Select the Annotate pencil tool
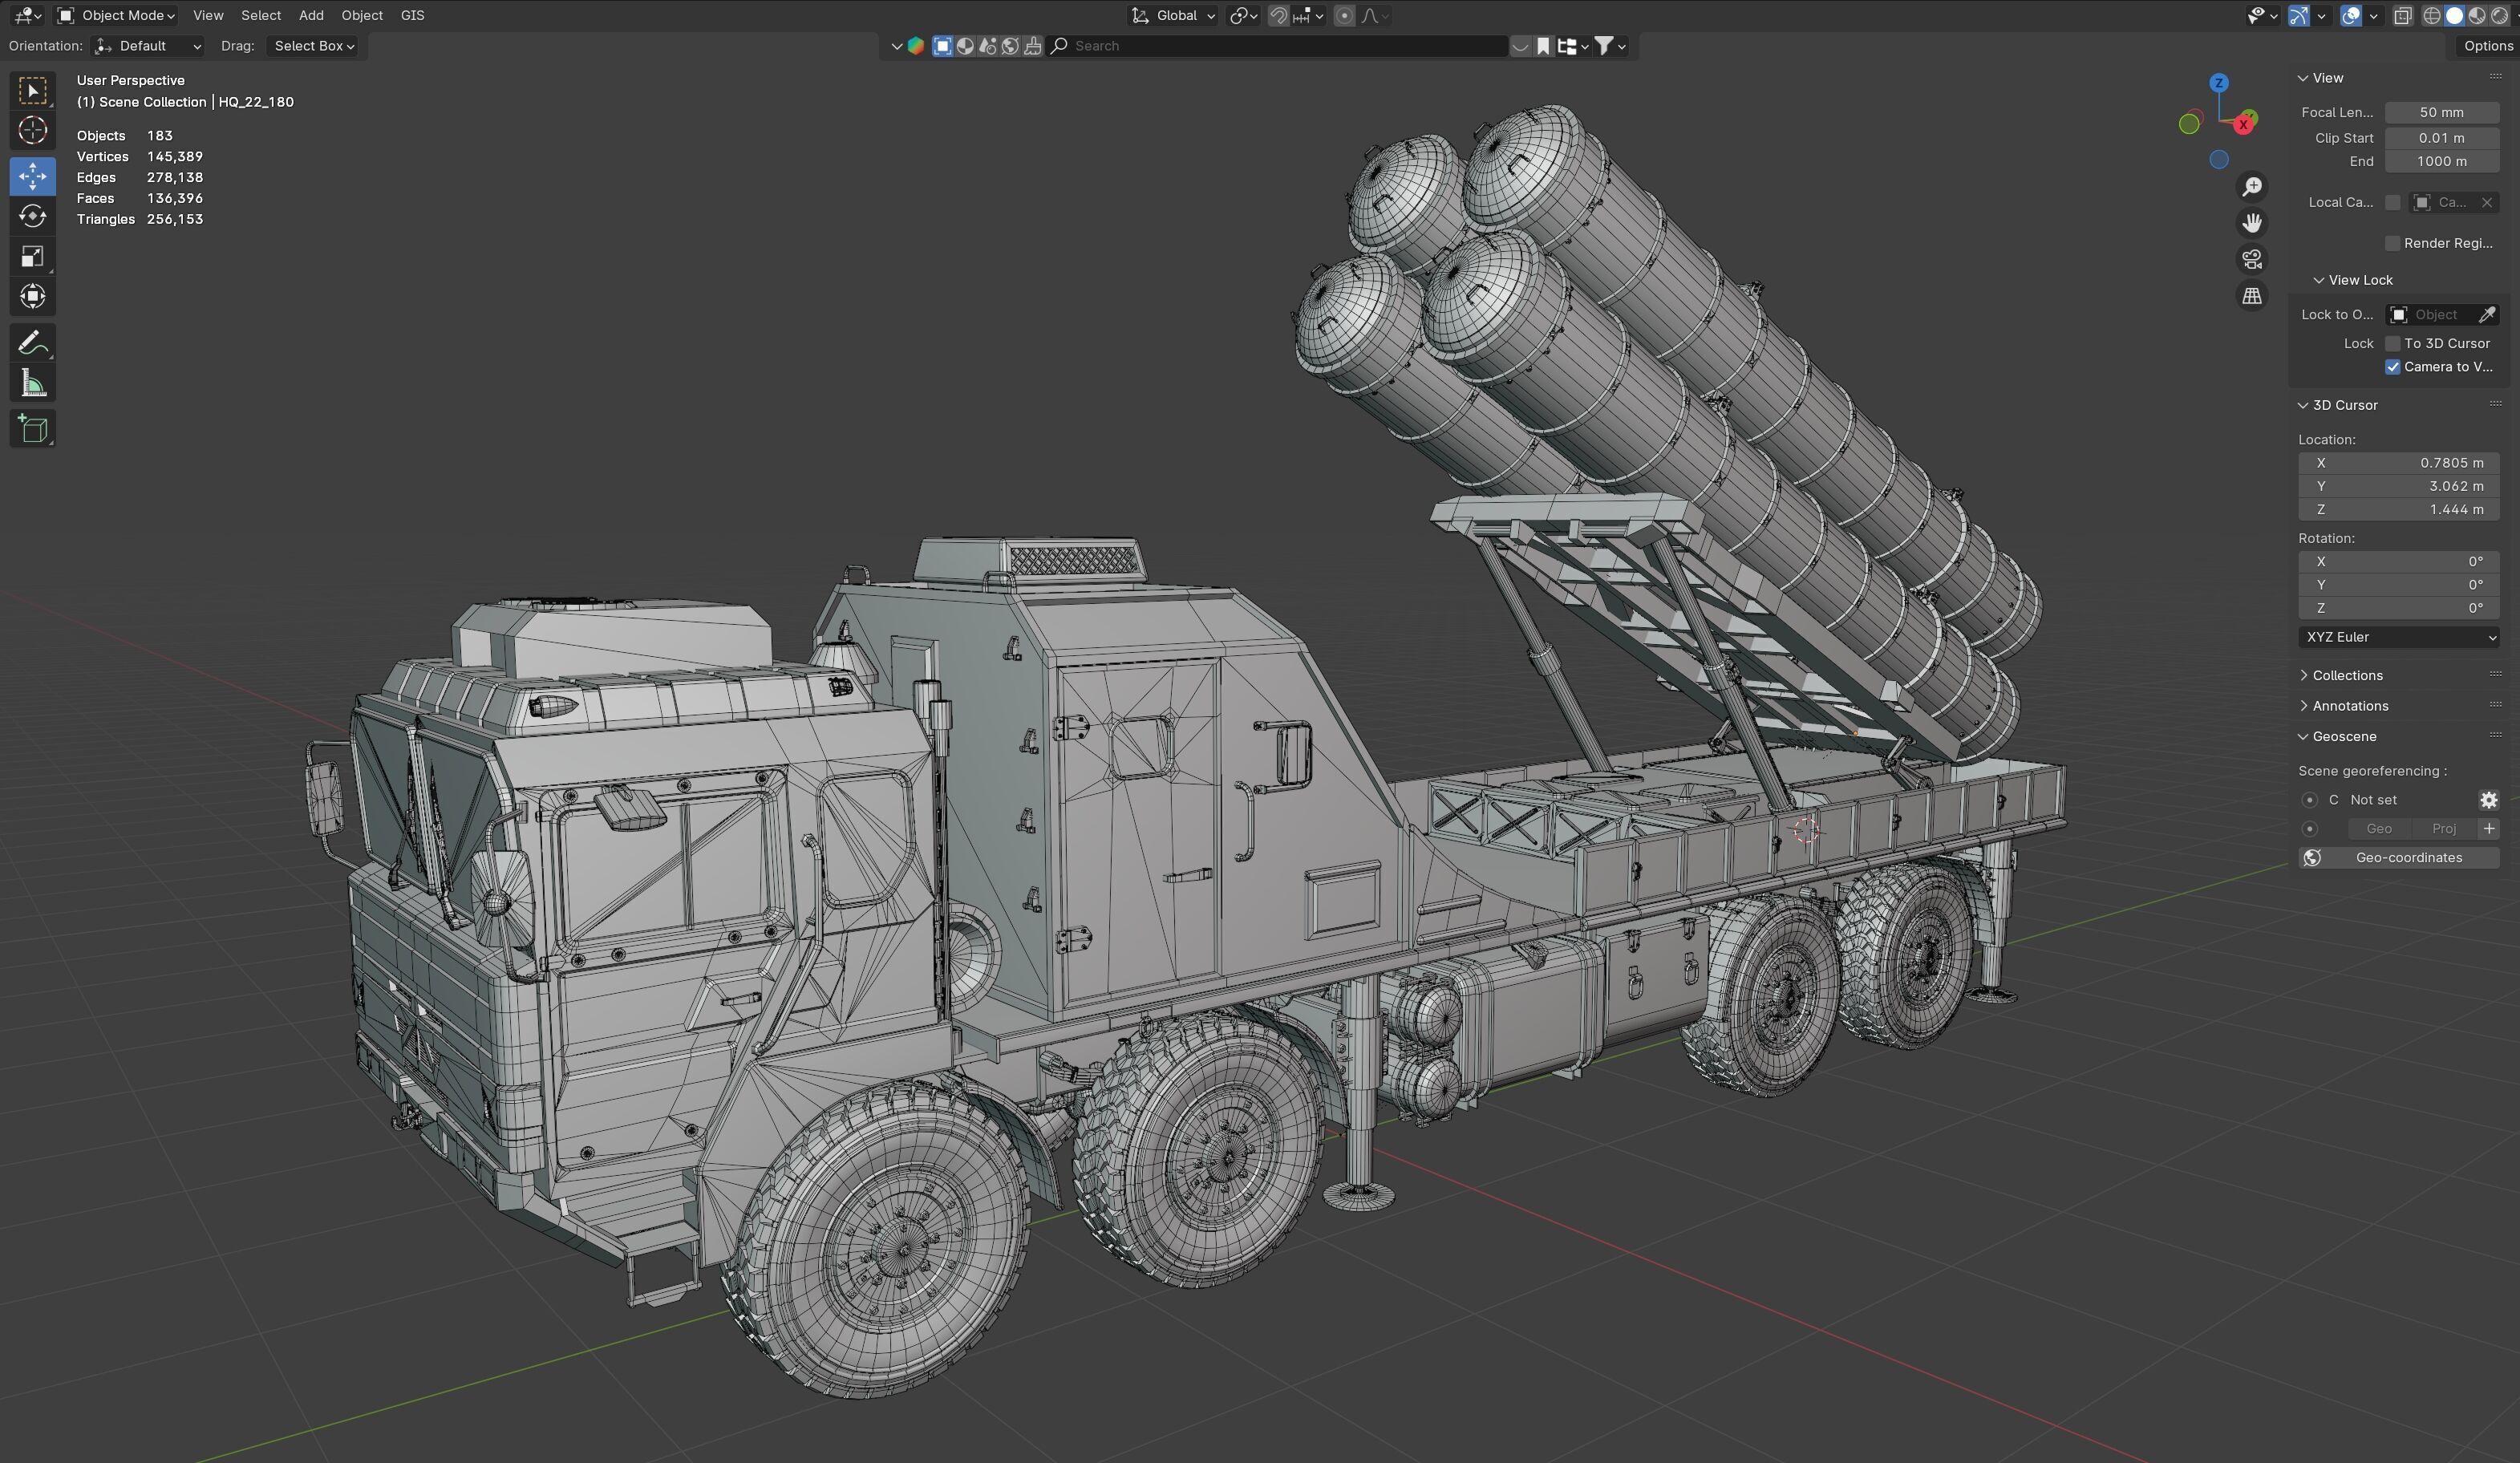2520x1463 pixels. (33, 343)
